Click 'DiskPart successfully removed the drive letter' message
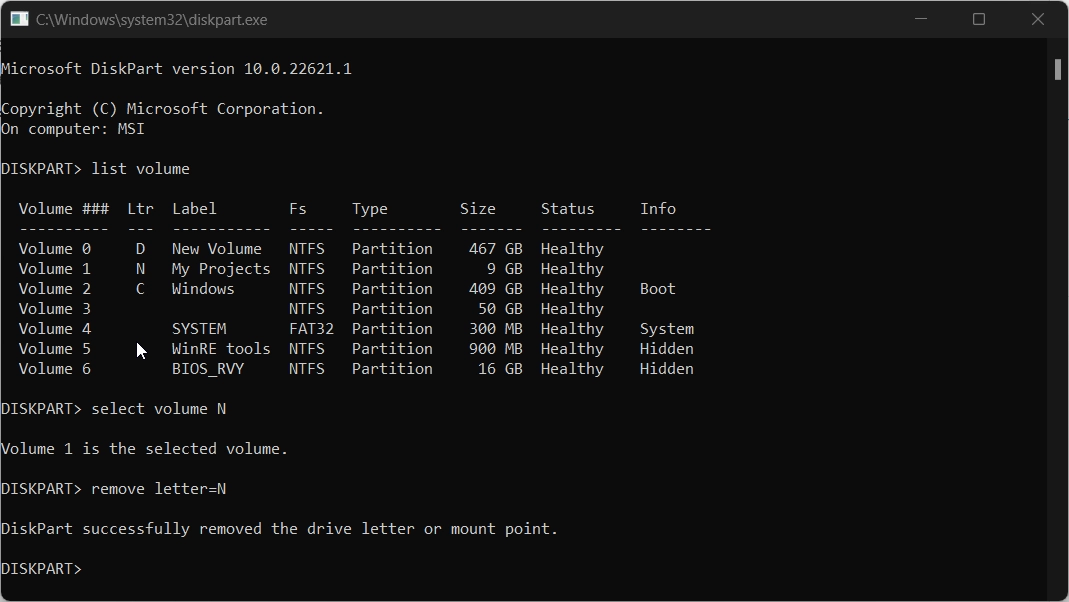Screen dimensions: 1069x602 click(x=280, y=529)
